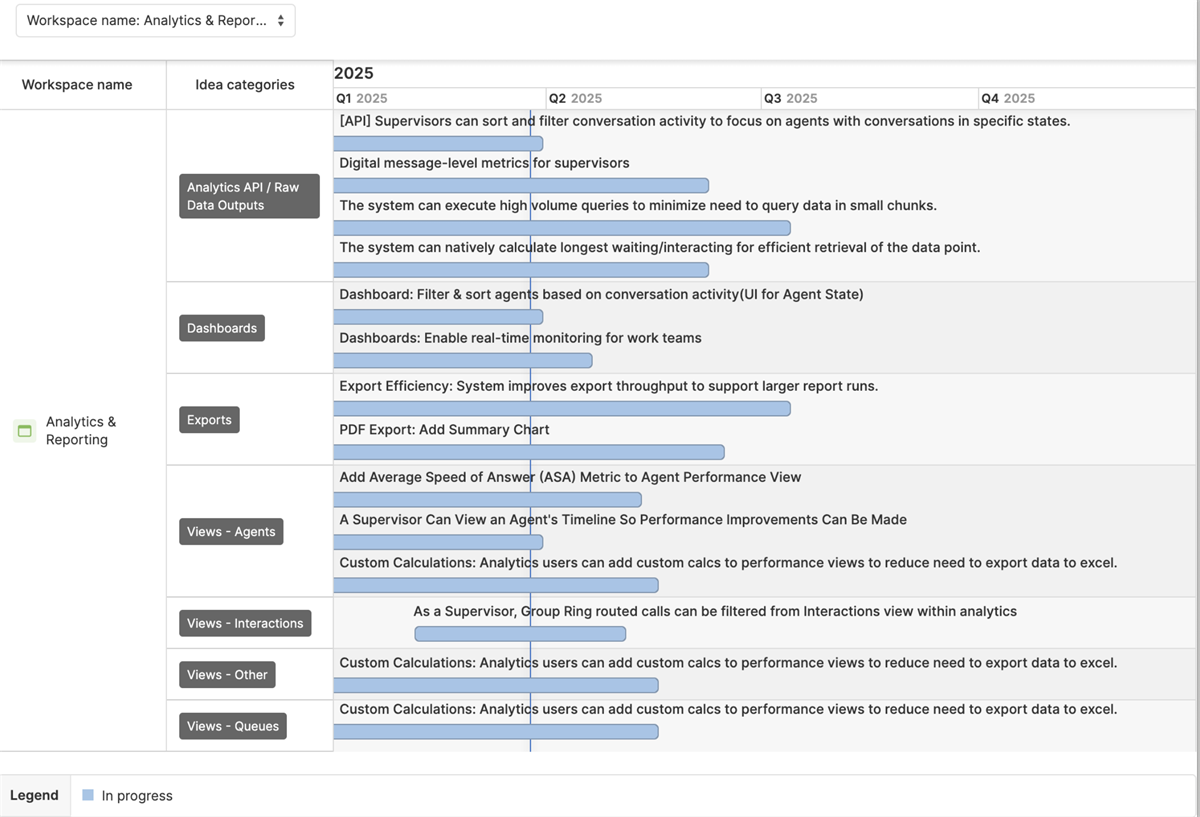Click the Q2 2025 timeline header
Image resolution: width=1200 pixels, height=817 pixels.
[x=575, y=98]
